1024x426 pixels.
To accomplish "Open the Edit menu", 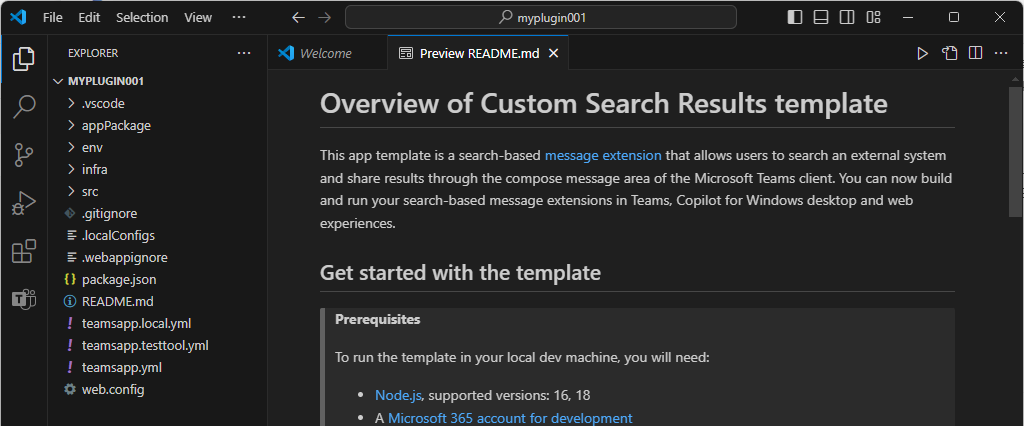I will click(x=89, y=18).
